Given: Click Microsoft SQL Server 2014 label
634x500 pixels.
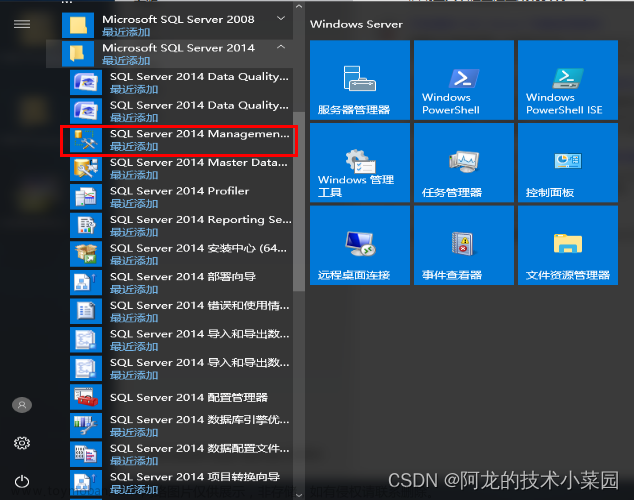Looking at the screenshot, I should point(178,48).
